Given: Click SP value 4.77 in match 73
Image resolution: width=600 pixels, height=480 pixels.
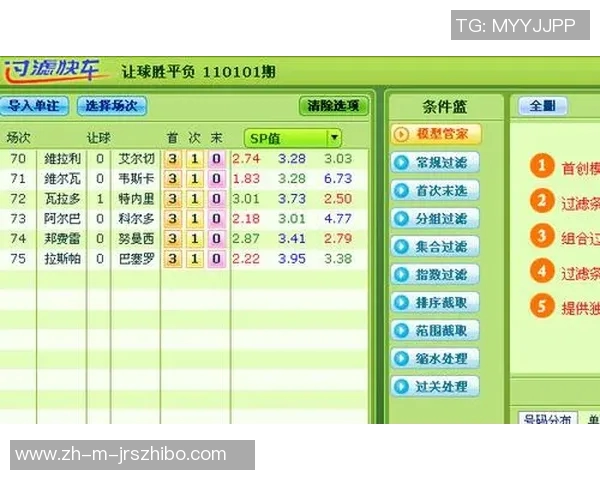Looking at the screenshot, I should tap(338, 219).
